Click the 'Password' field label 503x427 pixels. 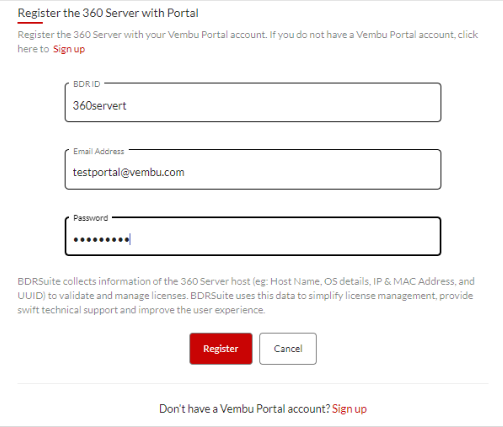pos(91,218)
